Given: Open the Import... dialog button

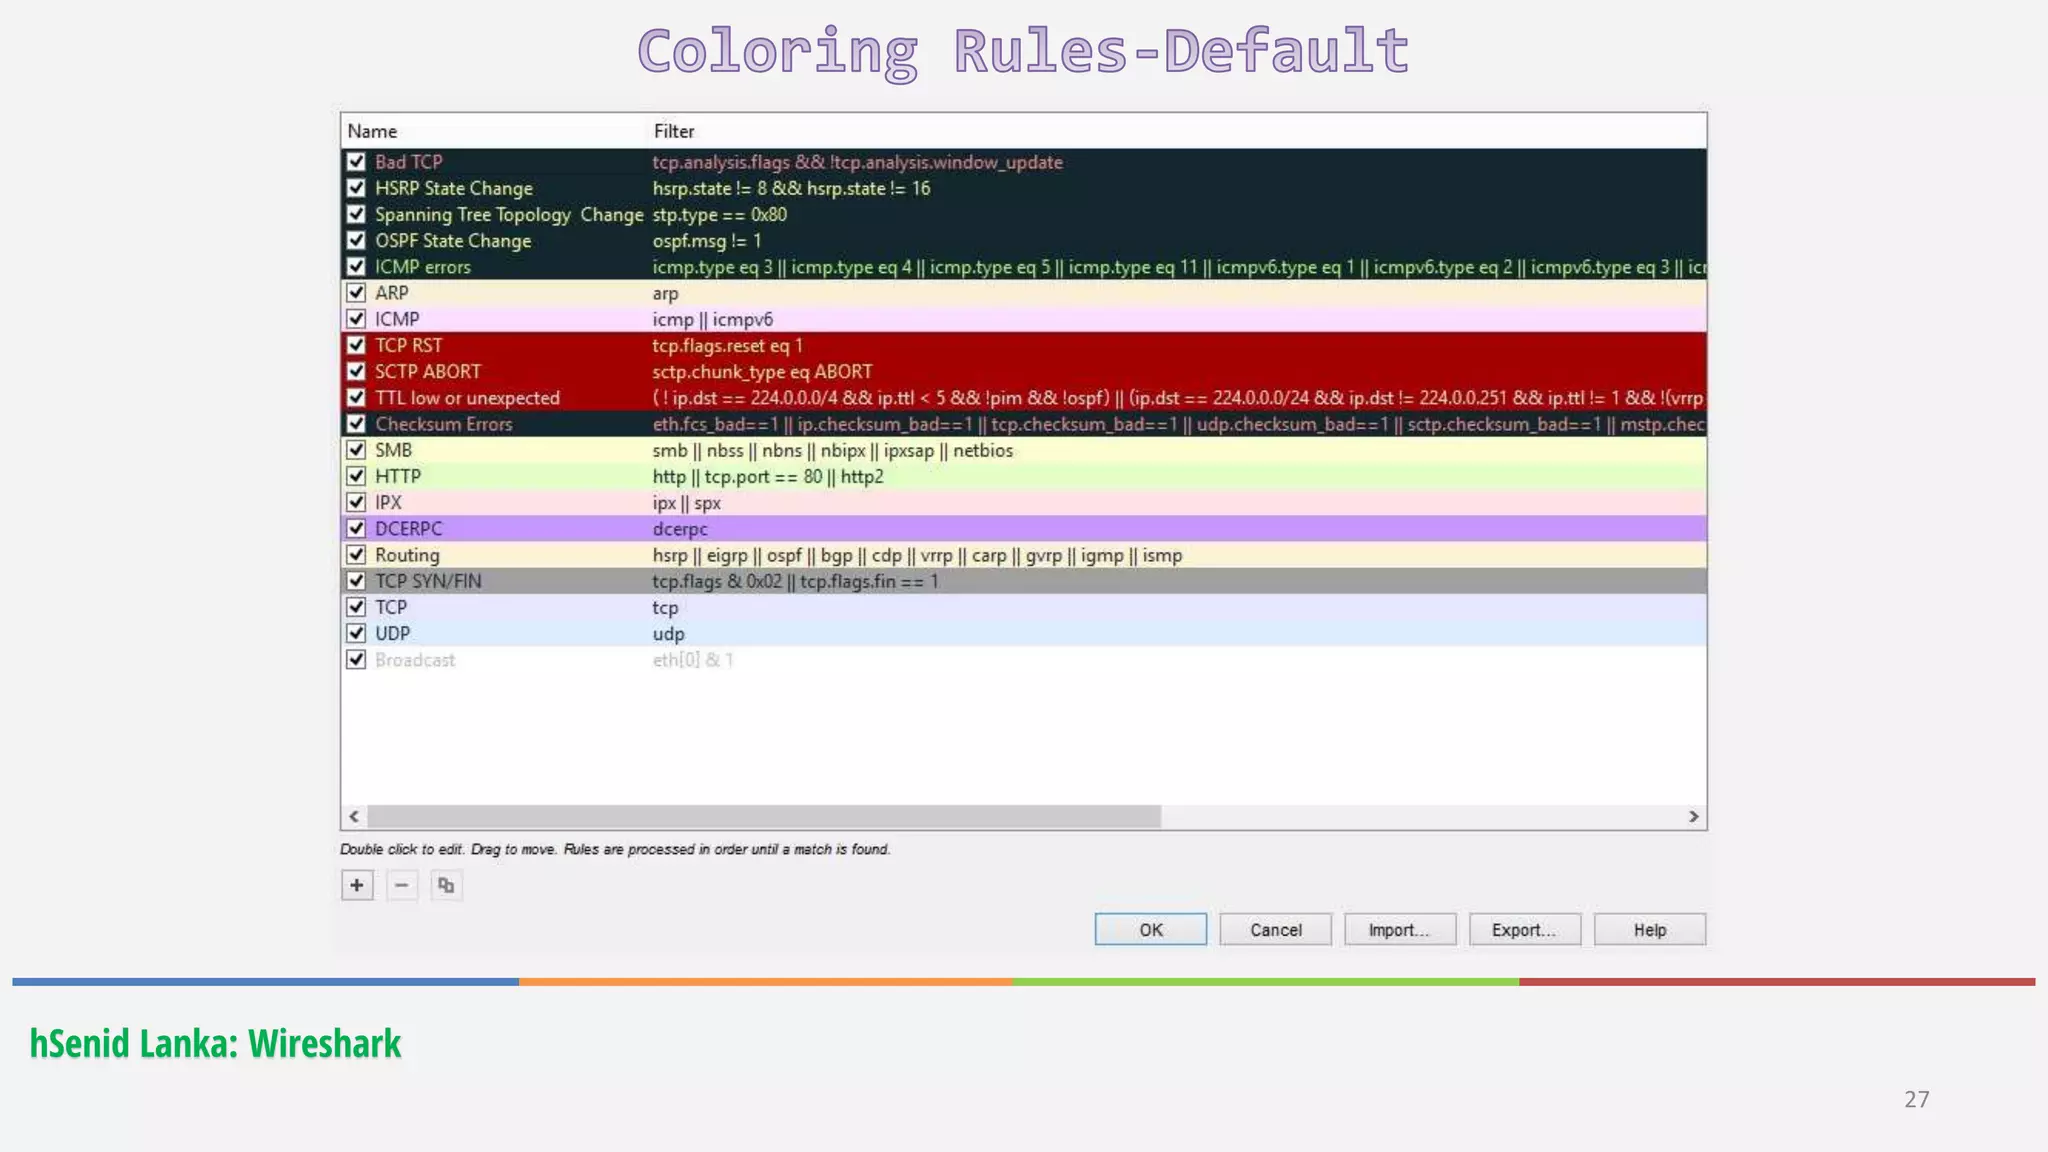Looking at the screenshot, I should 1400,929.
